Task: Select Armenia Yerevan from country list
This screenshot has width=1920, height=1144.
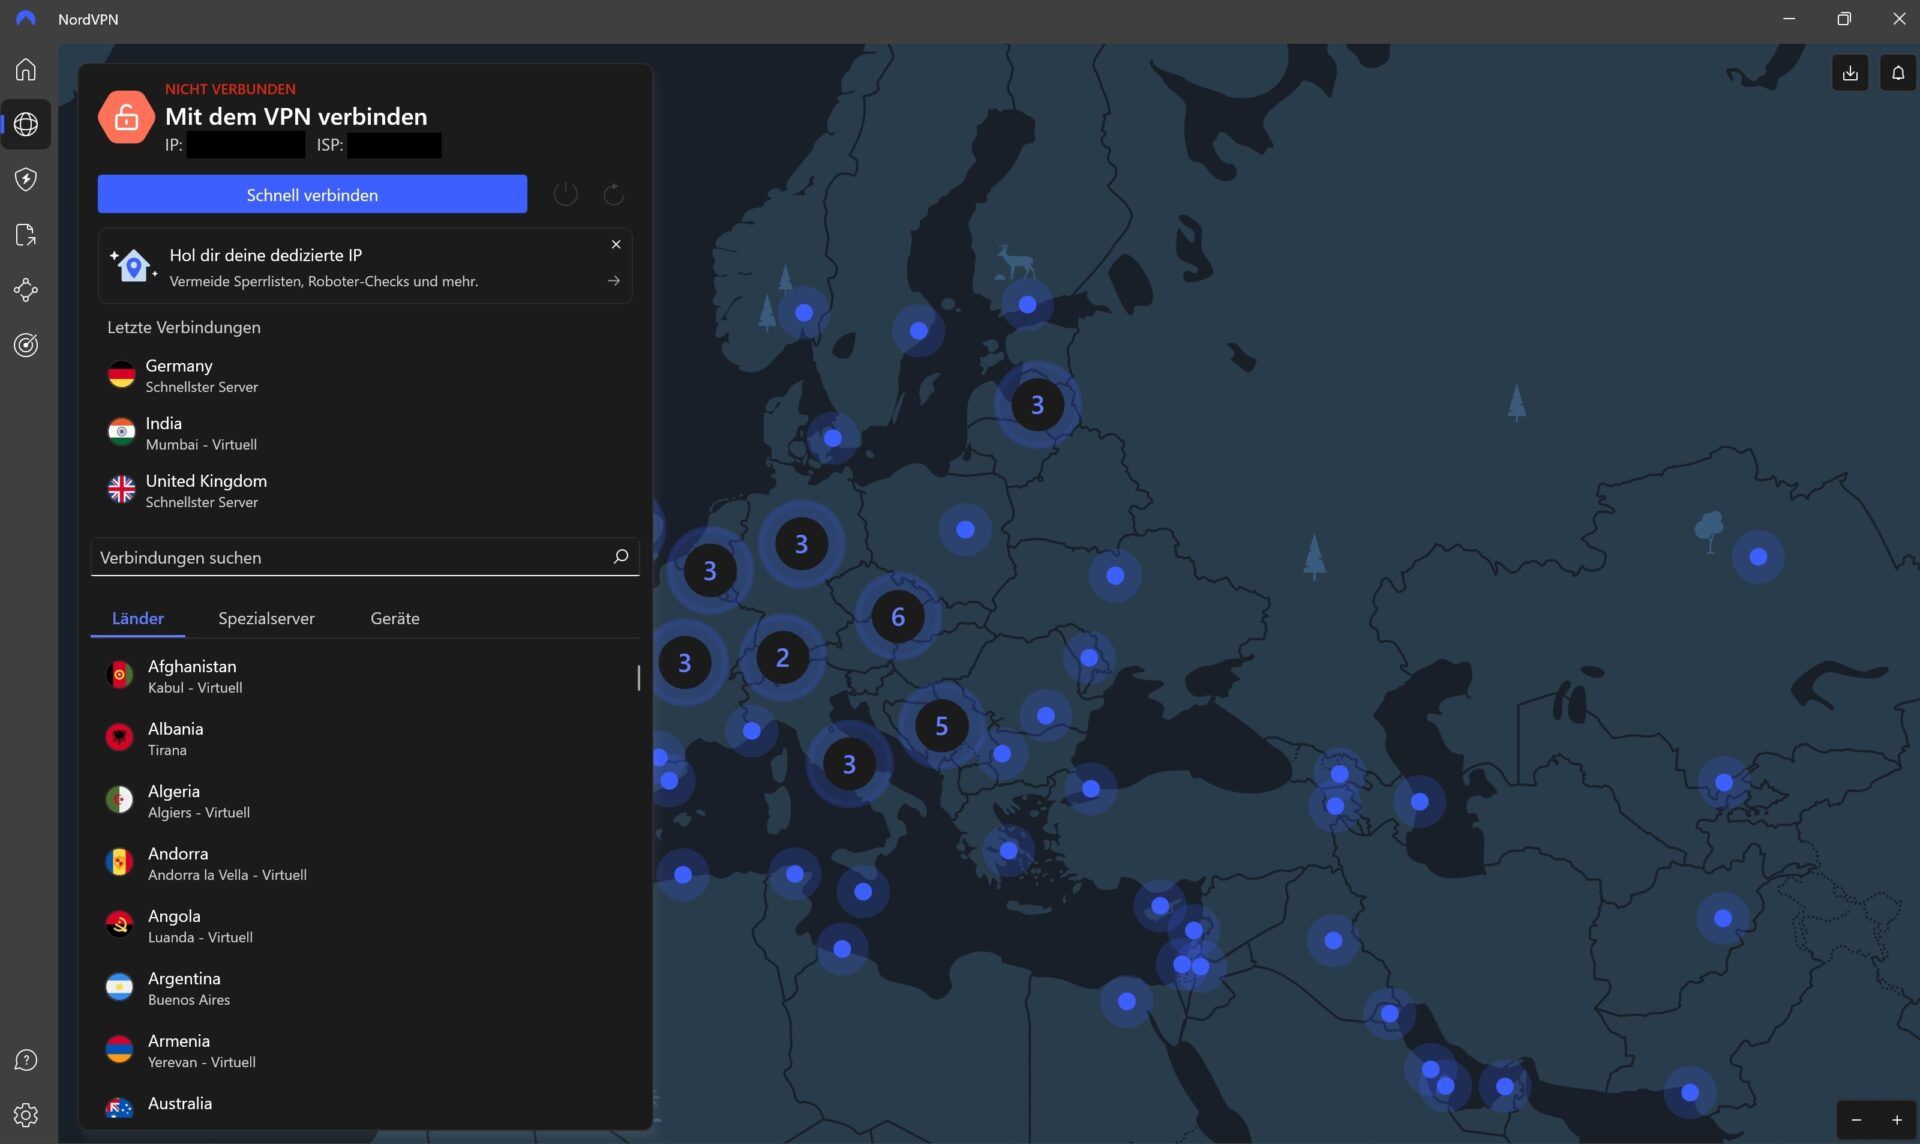Action: pos(365,1050)
